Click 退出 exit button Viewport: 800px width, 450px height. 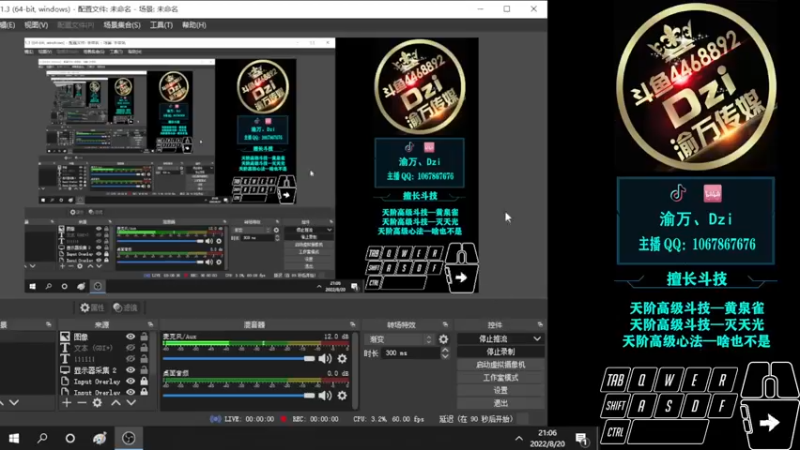(x=501, y=403)
